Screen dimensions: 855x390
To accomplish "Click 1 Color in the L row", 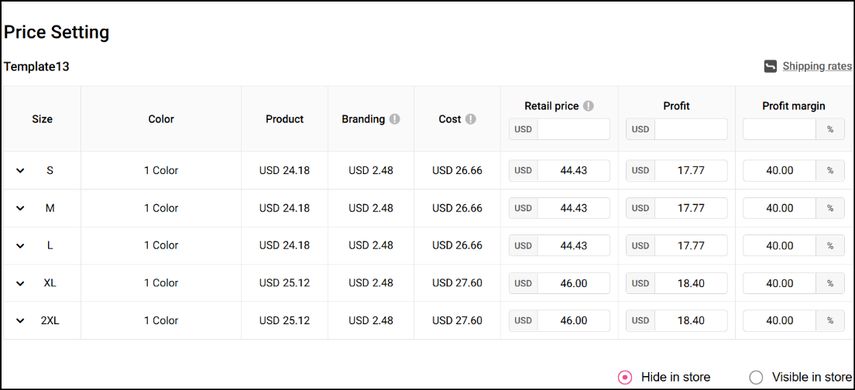I will [x=161, y=246].
